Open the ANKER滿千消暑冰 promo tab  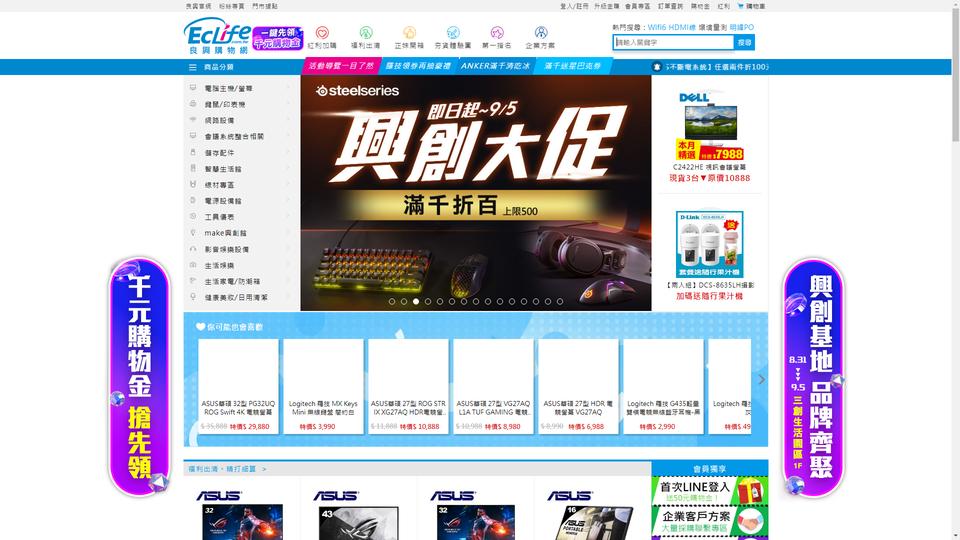495,66
